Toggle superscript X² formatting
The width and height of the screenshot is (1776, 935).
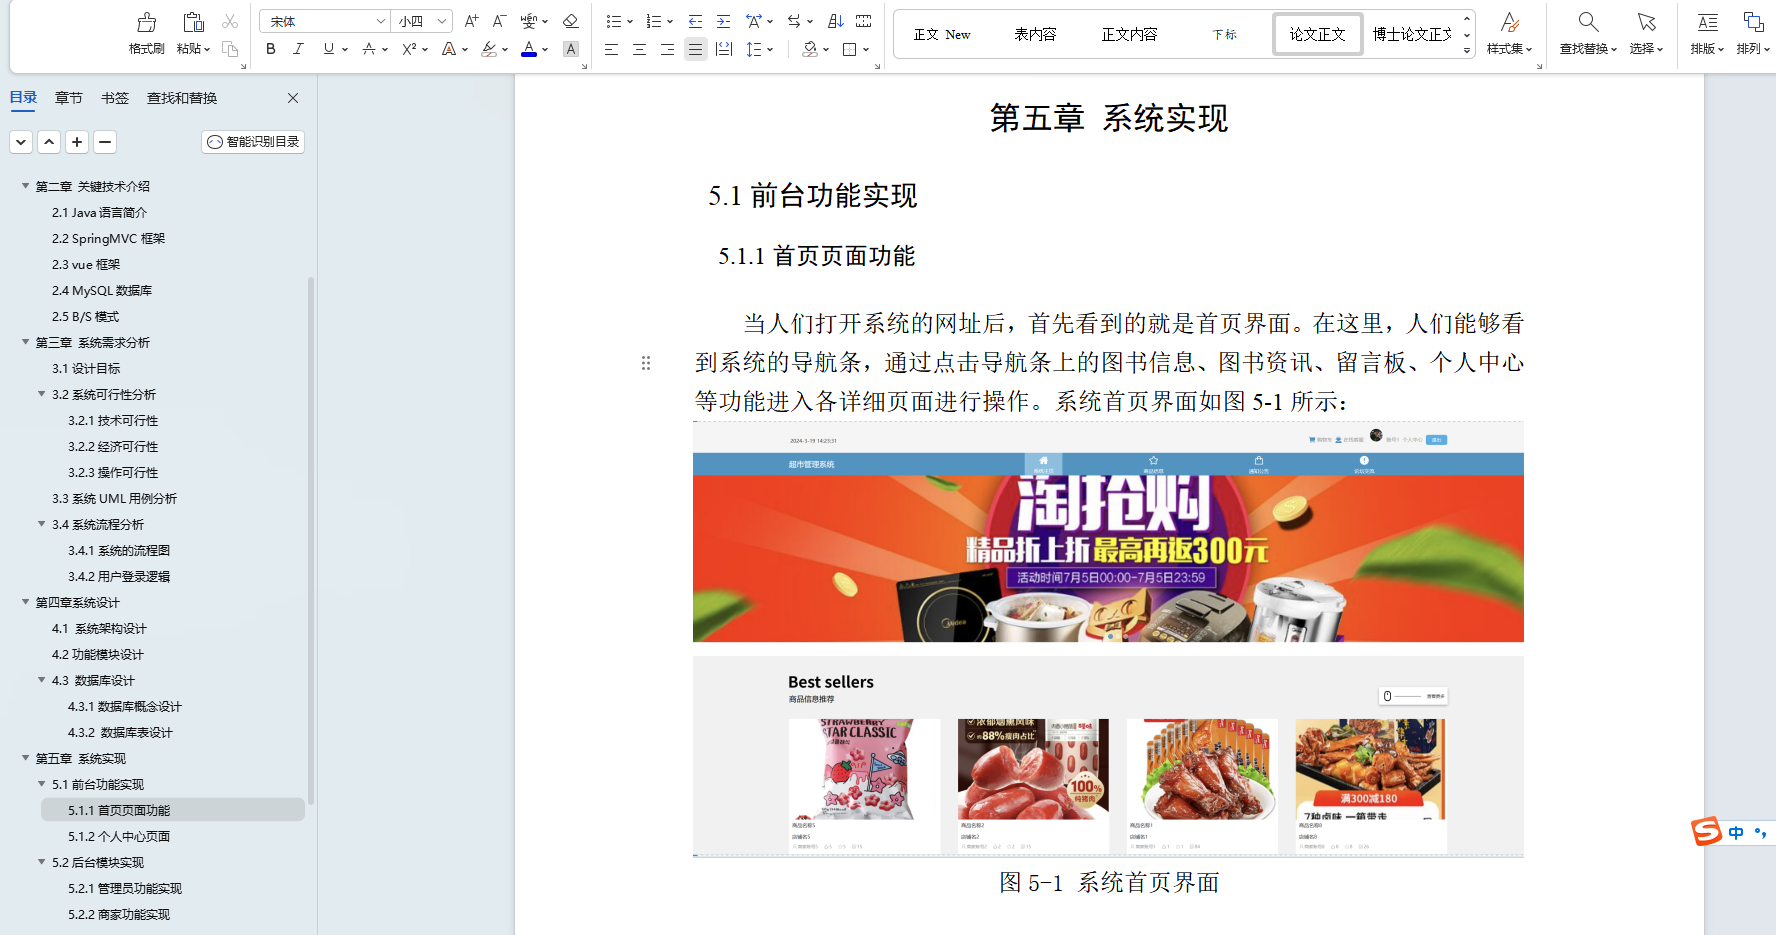pos(409,49)
